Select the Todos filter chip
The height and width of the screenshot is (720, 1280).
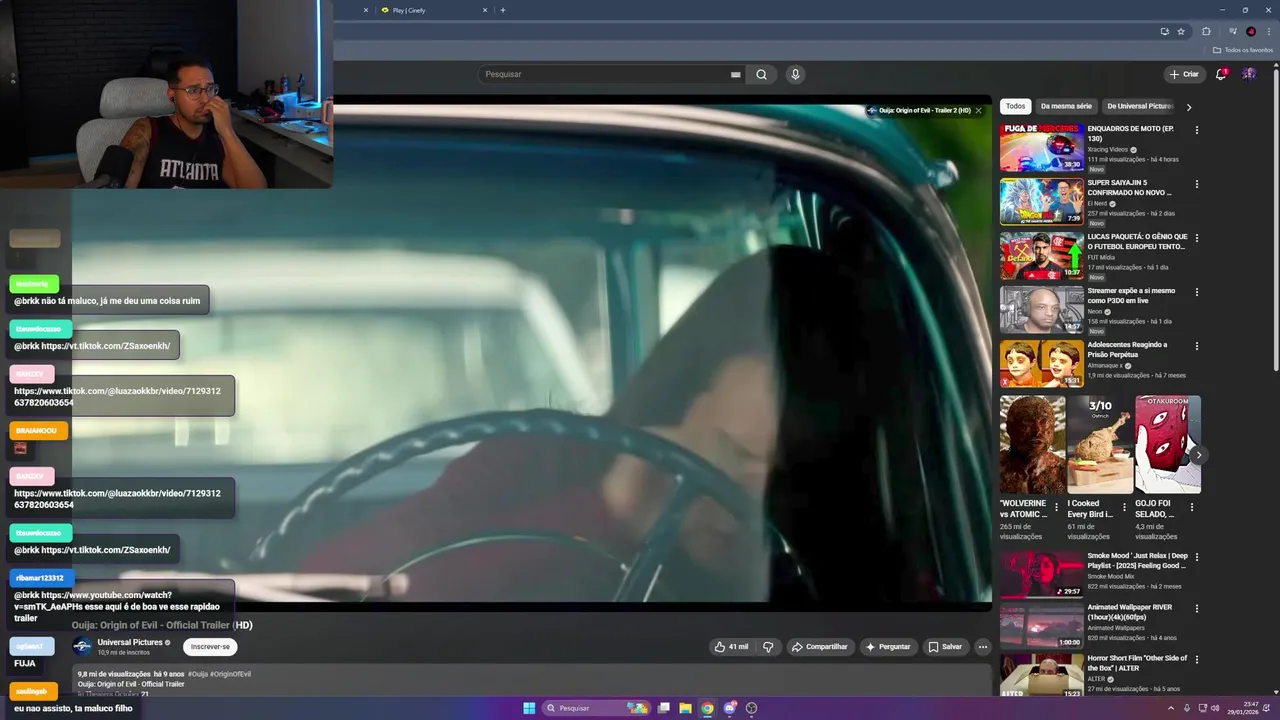point(1015,106)
